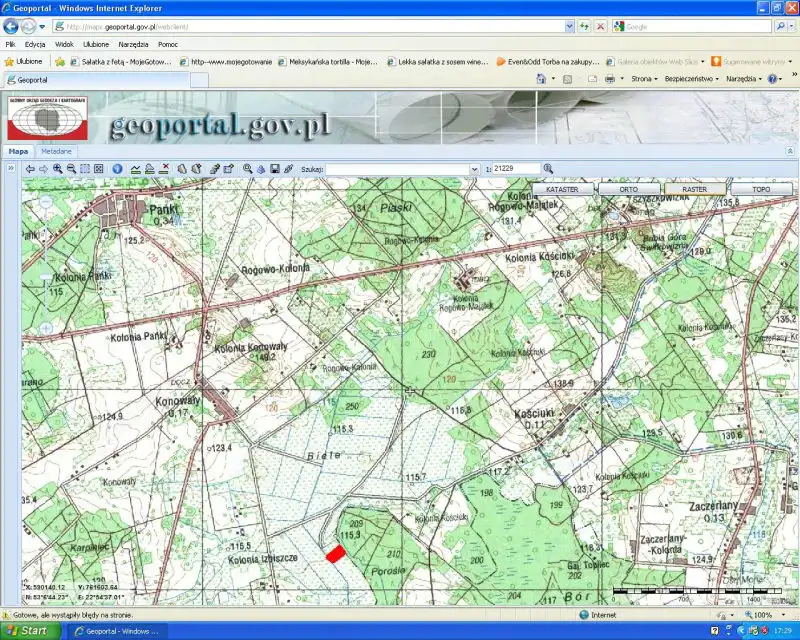Open the address bar history dropdown
This screenshot has height=640, width=800.
(x=569, y=27)
